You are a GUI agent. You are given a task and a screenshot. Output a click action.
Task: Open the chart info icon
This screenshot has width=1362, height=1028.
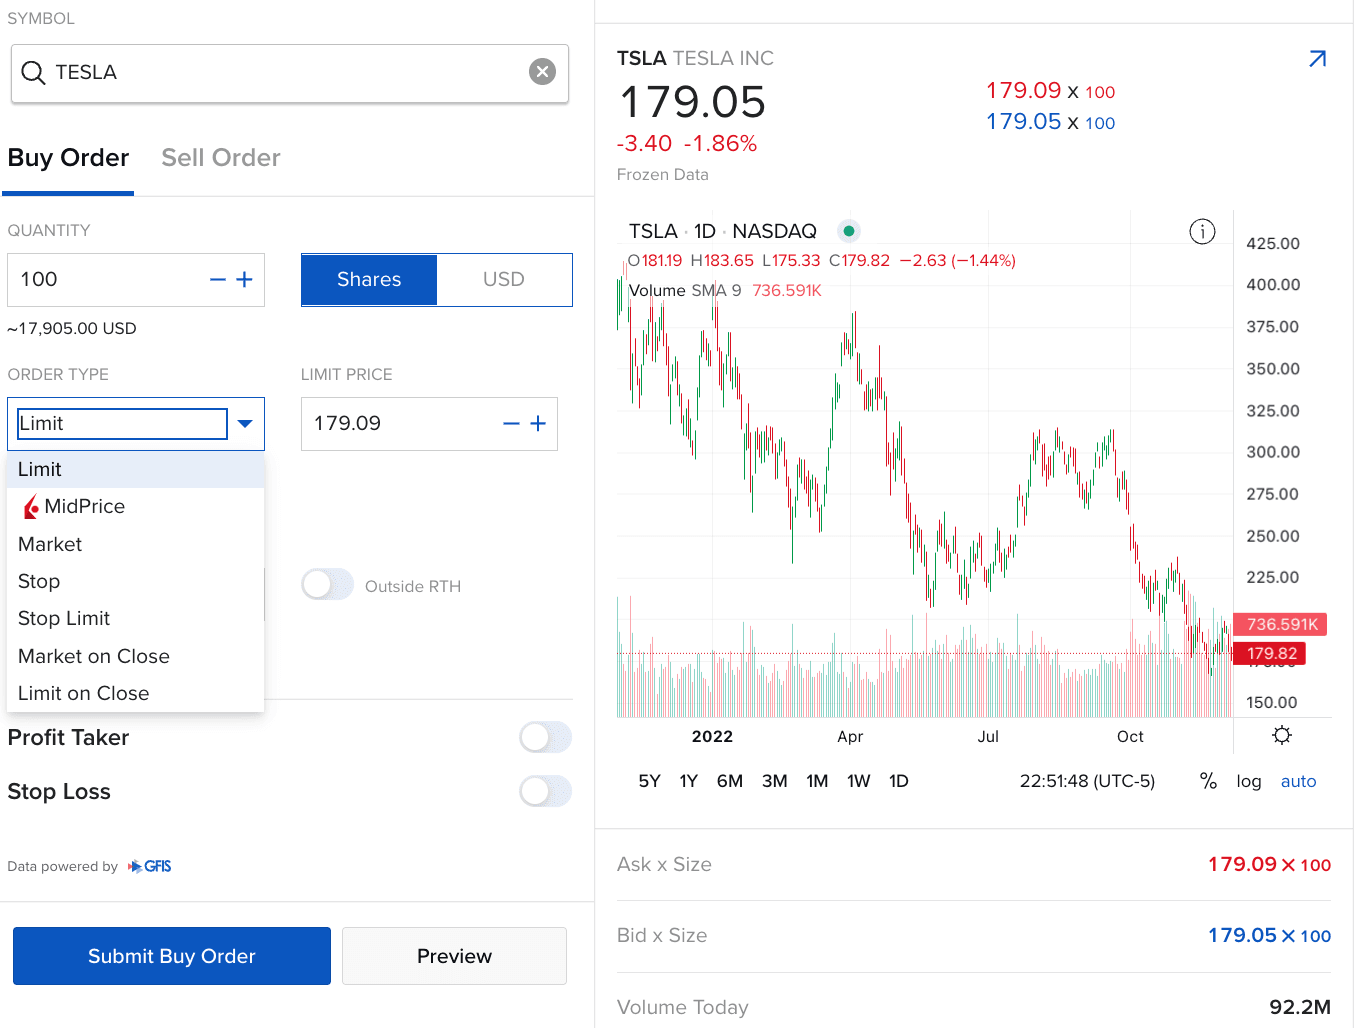coord(1202,232)
